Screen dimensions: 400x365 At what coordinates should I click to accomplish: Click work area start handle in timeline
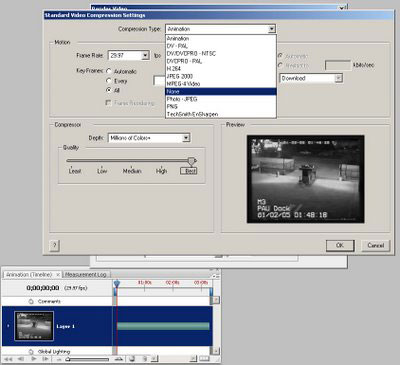[x=115, y=292]
